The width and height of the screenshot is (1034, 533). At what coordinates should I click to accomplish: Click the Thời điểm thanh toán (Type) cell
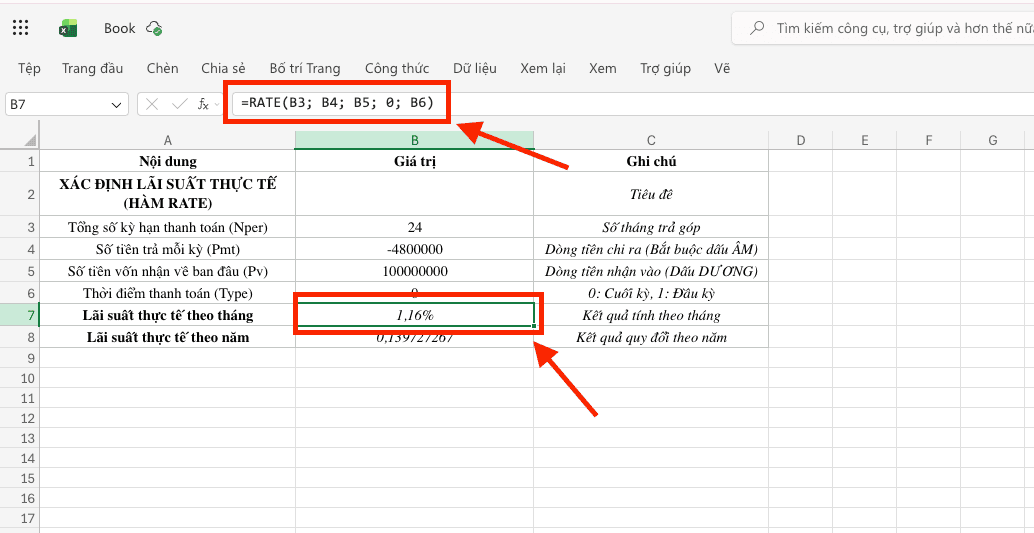point(167,293)
